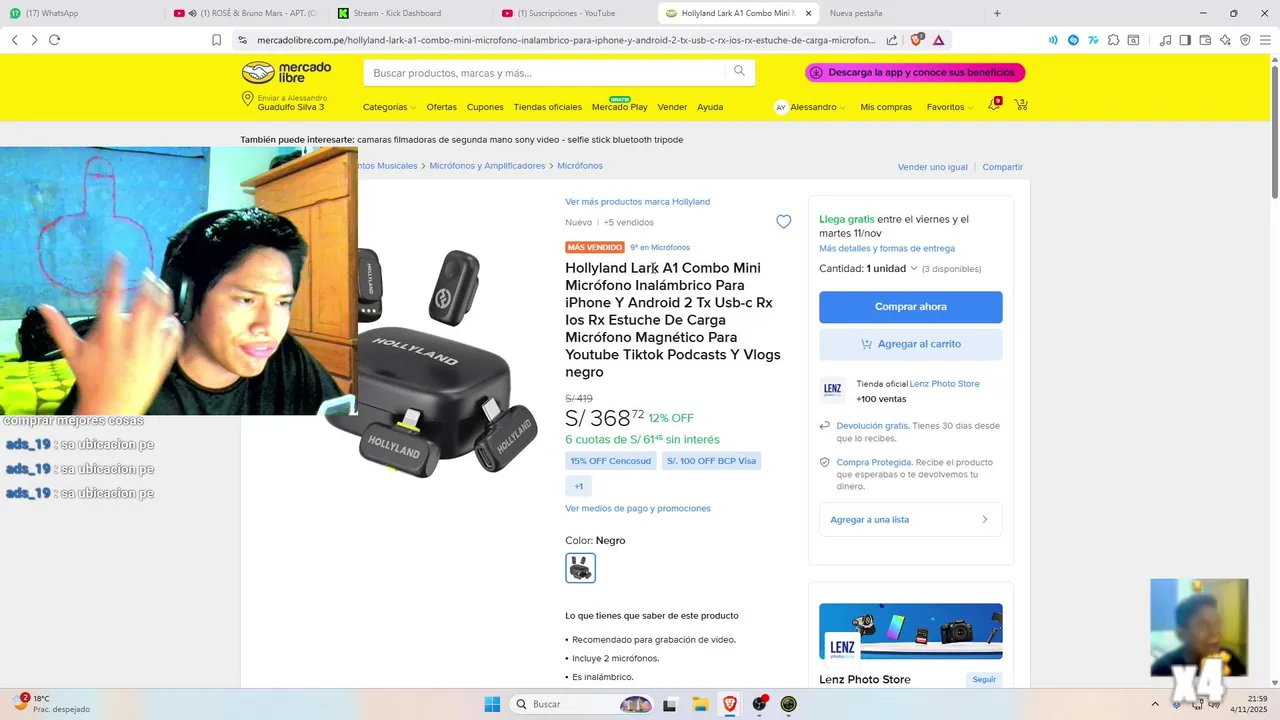Open the Shazam extension icon

(1073, 40)
